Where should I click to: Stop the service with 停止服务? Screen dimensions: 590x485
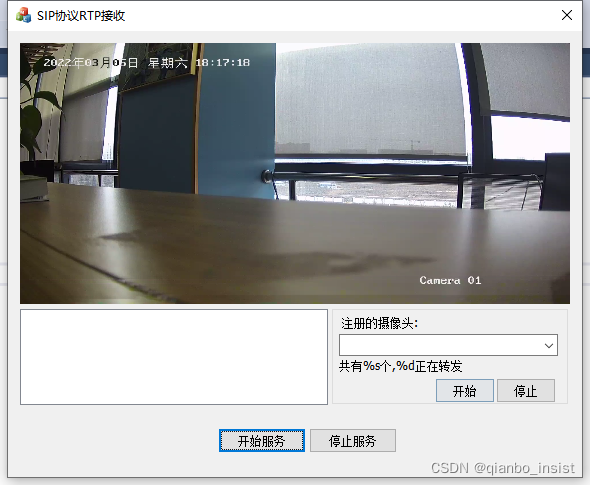pyautogui.click(x=353, y=441)
